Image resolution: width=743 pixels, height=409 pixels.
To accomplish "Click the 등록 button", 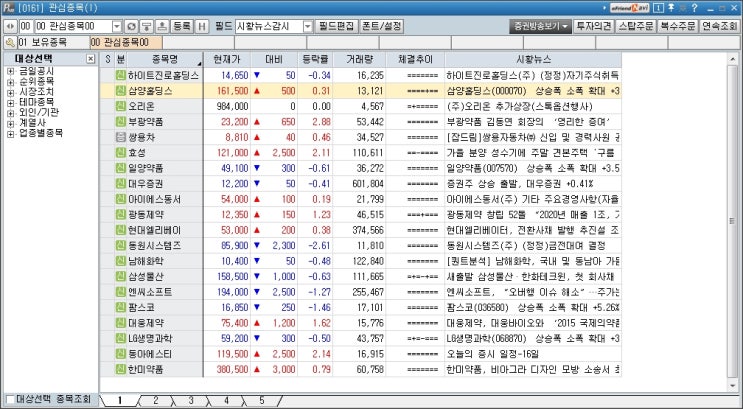I will point(182,26).
